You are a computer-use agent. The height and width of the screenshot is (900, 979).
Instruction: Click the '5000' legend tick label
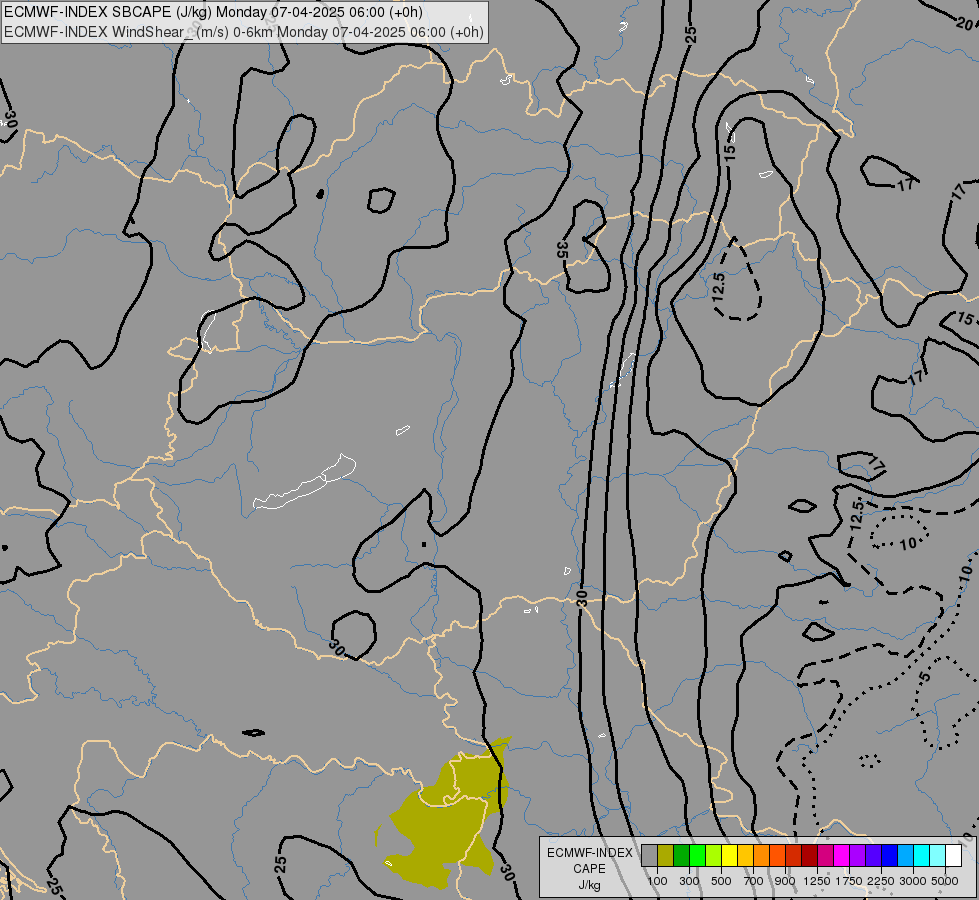click(945, 881)
